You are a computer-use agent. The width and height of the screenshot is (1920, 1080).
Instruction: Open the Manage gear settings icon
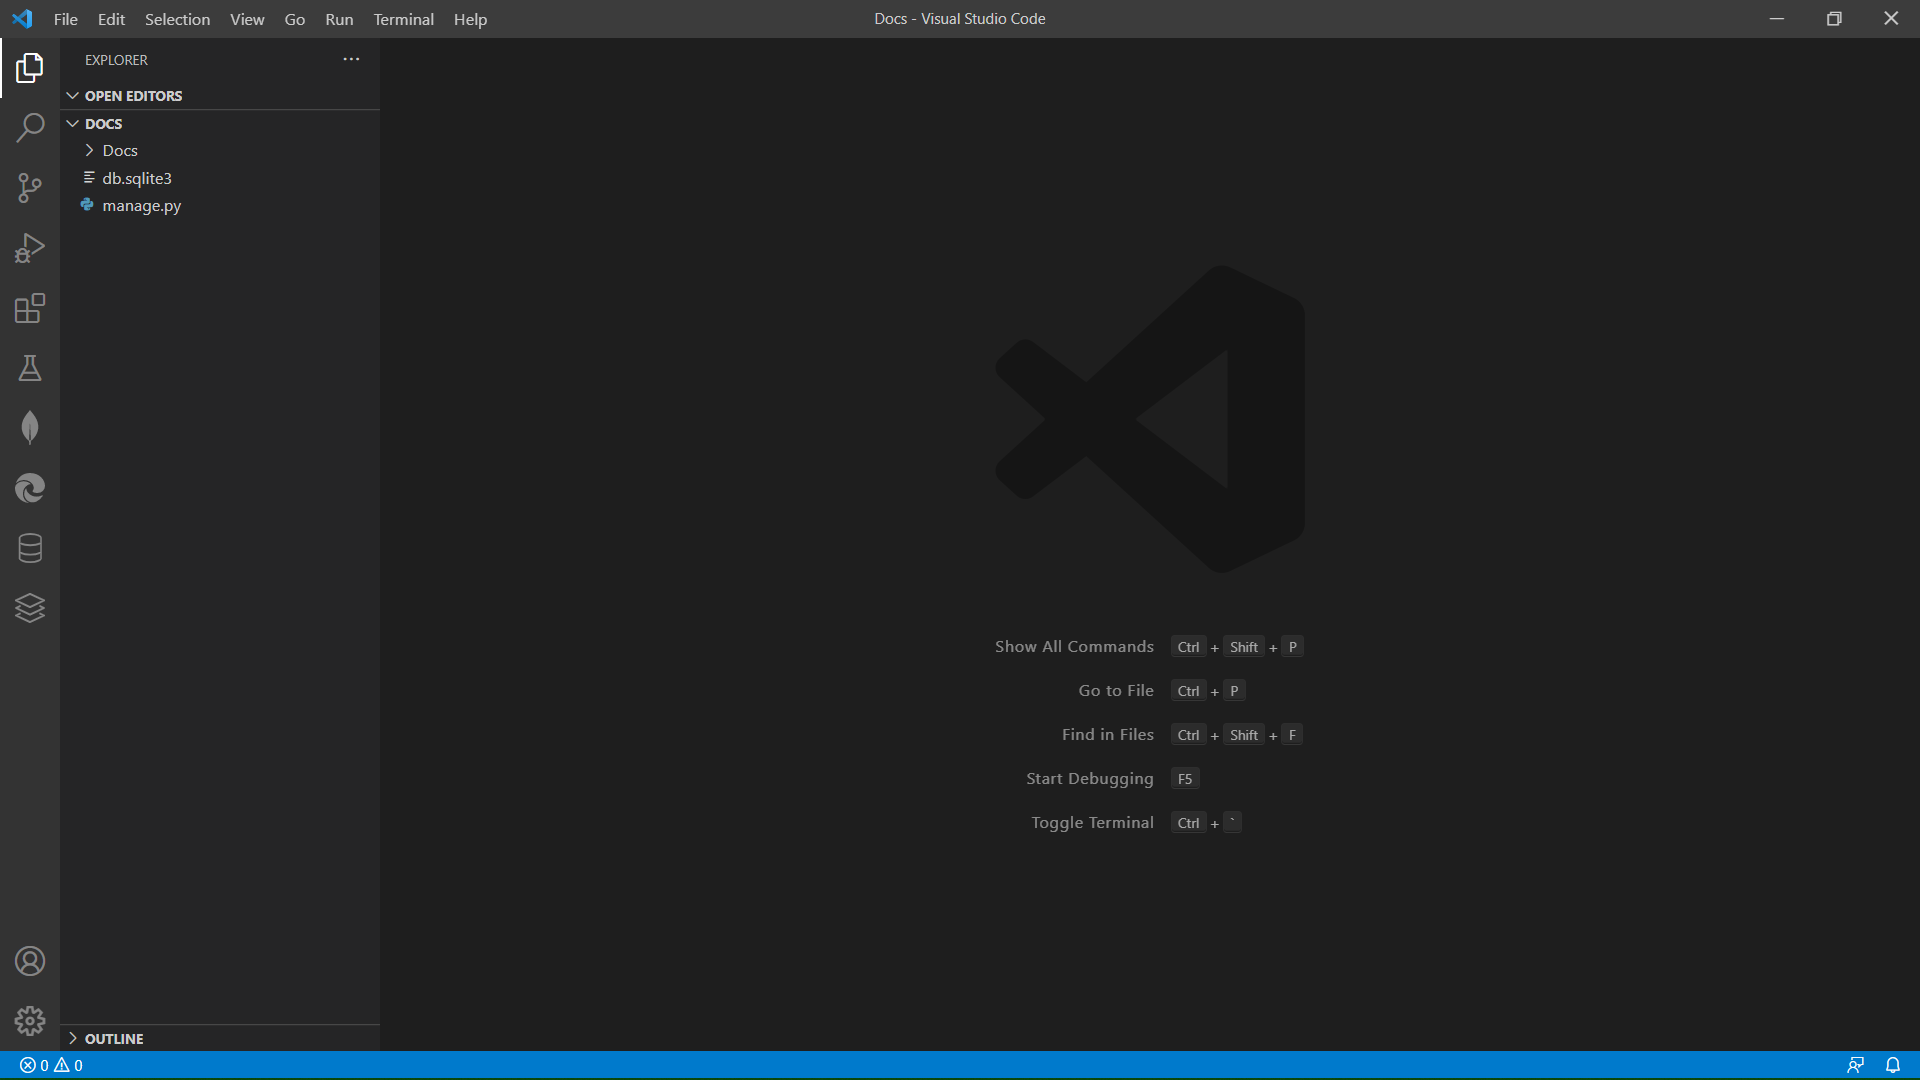(30, 1021)
